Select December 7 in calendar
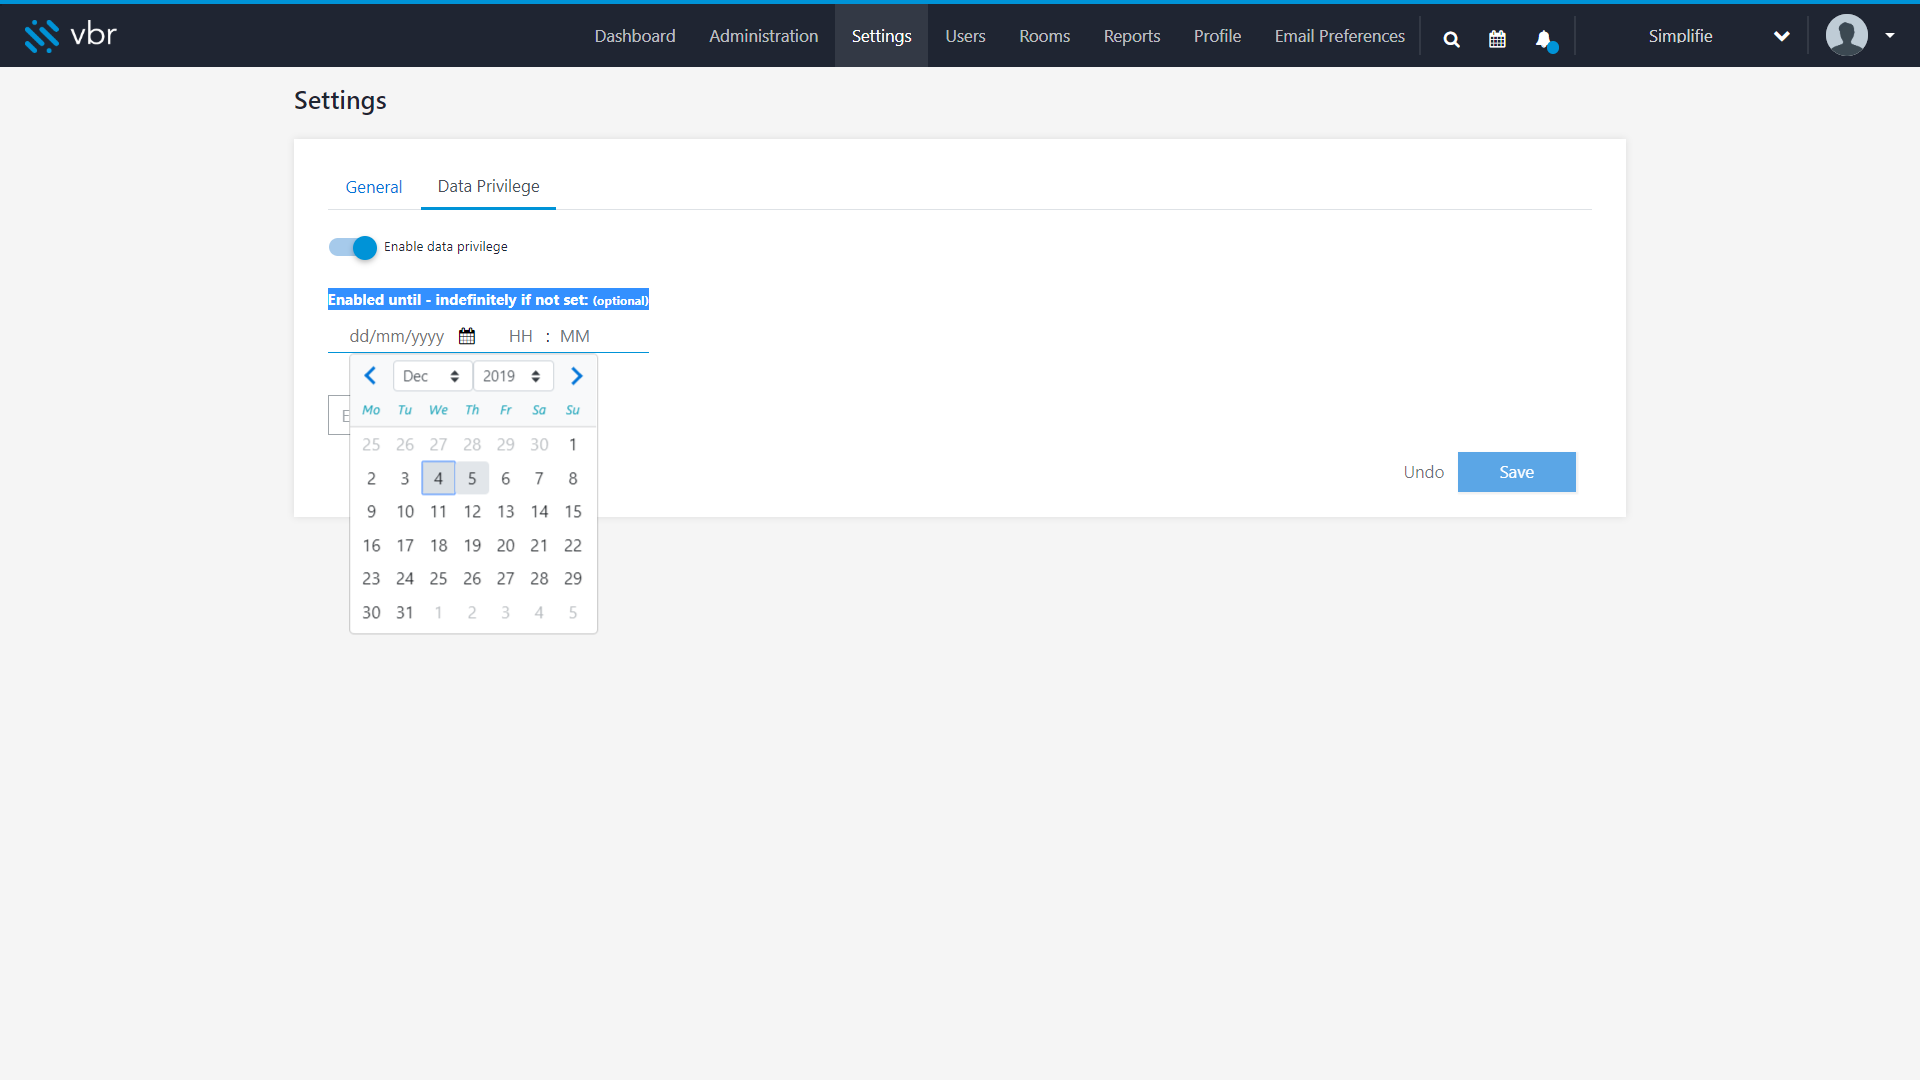Screen dimensions: 1920x1080 click(x=539, y=478)
